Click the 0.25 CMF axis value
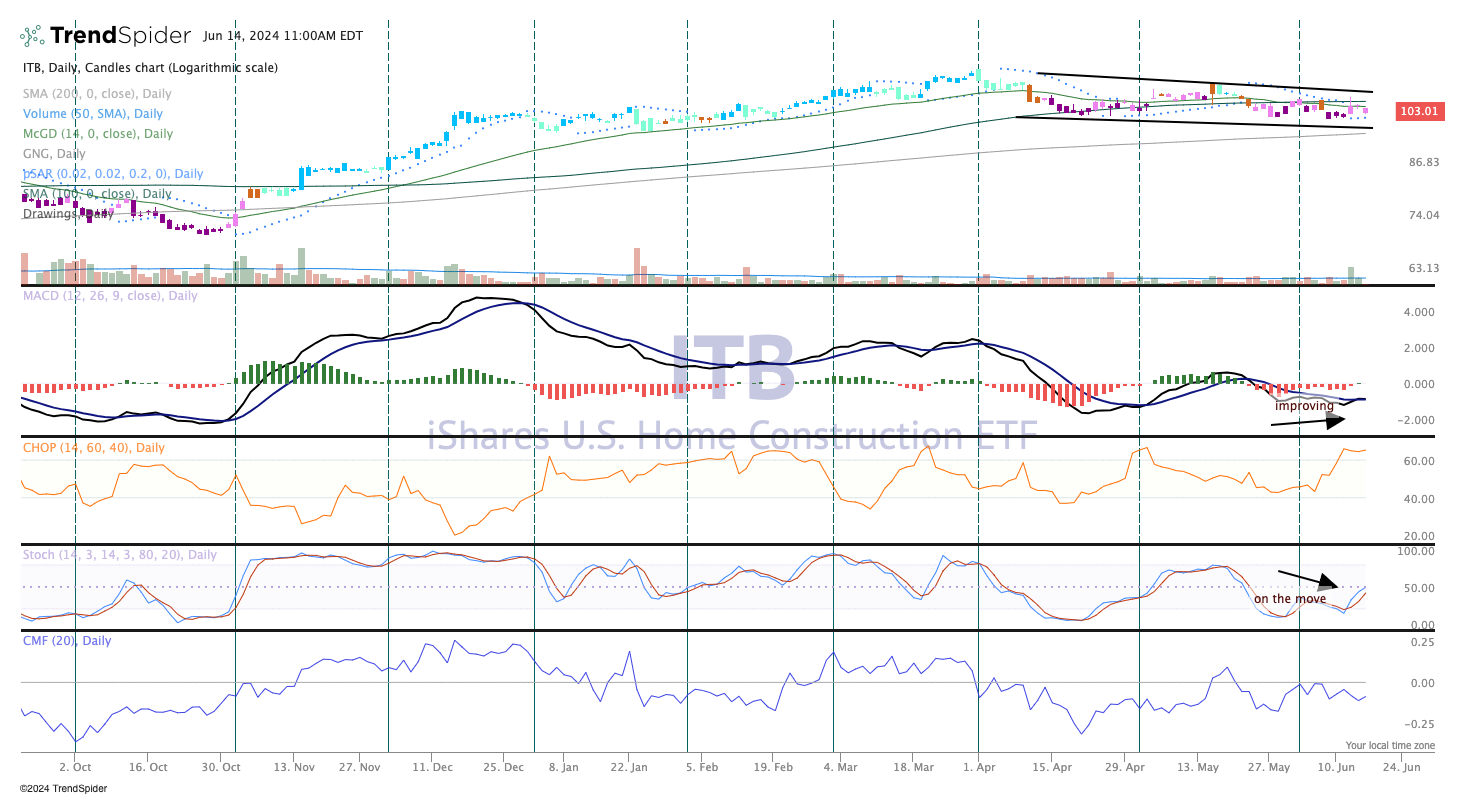Viewport: 1465px width, 798px height. (x=1423, y=642)
